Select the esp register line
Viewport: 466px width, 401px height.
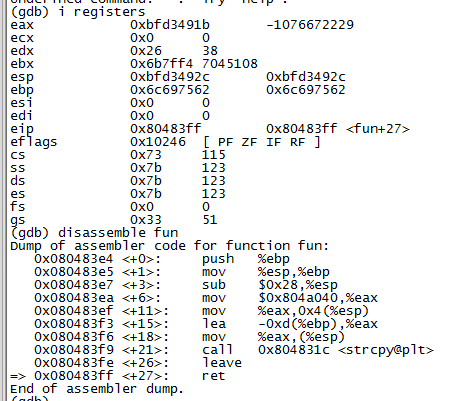coord(178,77)
